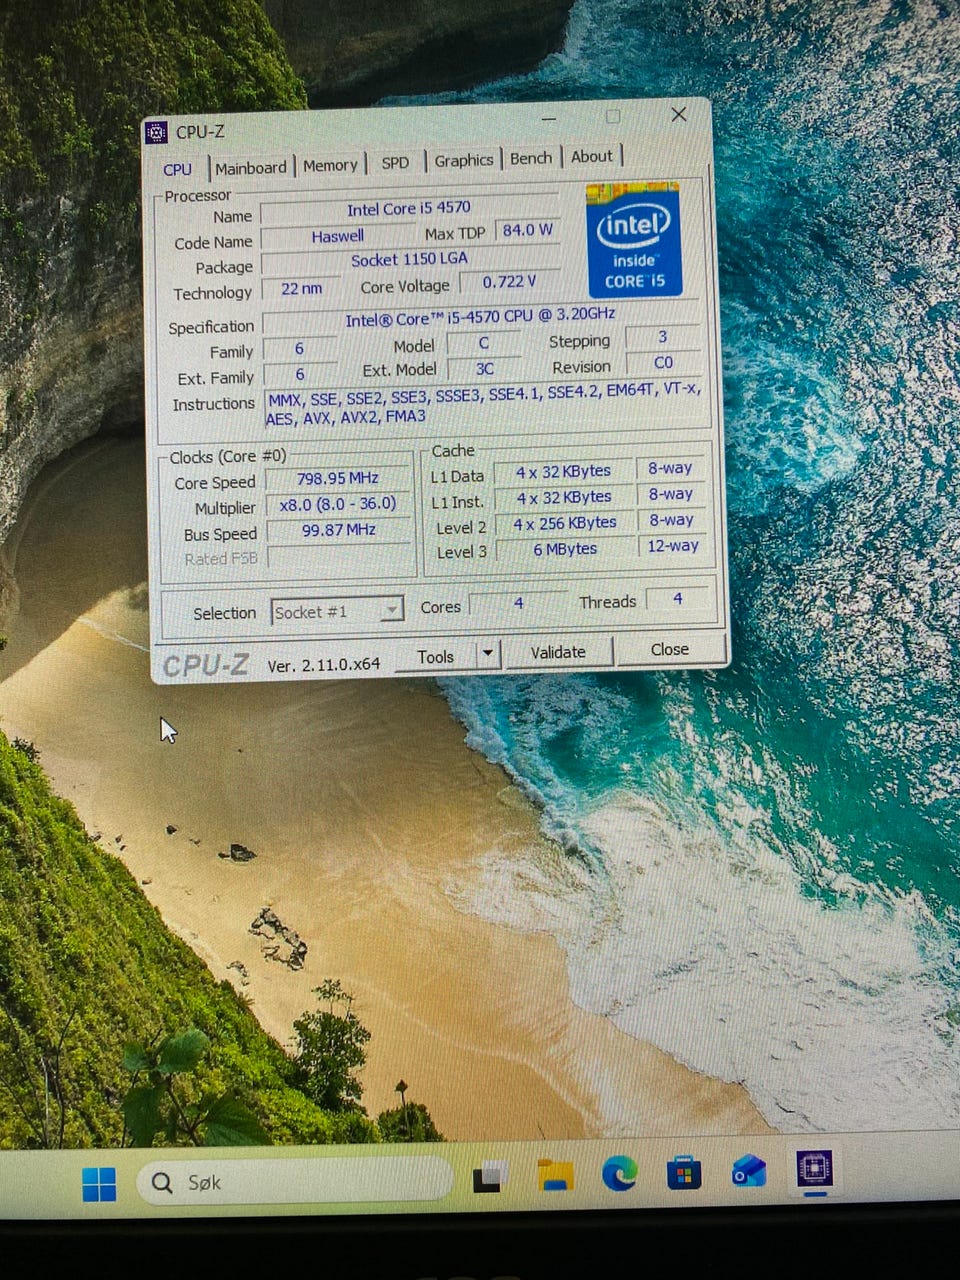Click the Tools button

pyautogui.click(x=435, y=656)
